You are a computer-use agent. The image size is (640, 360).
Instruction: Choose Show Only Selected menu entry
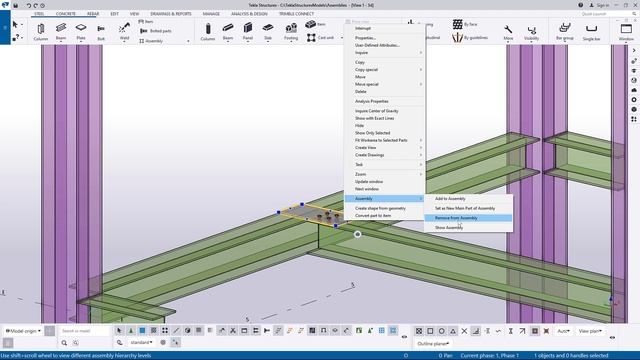click(384, 133)
